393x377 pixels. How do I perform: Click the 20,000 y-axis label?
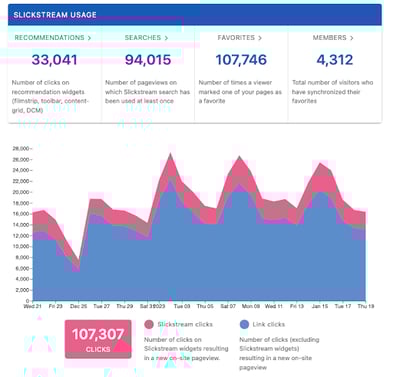[x=21, y=192]
